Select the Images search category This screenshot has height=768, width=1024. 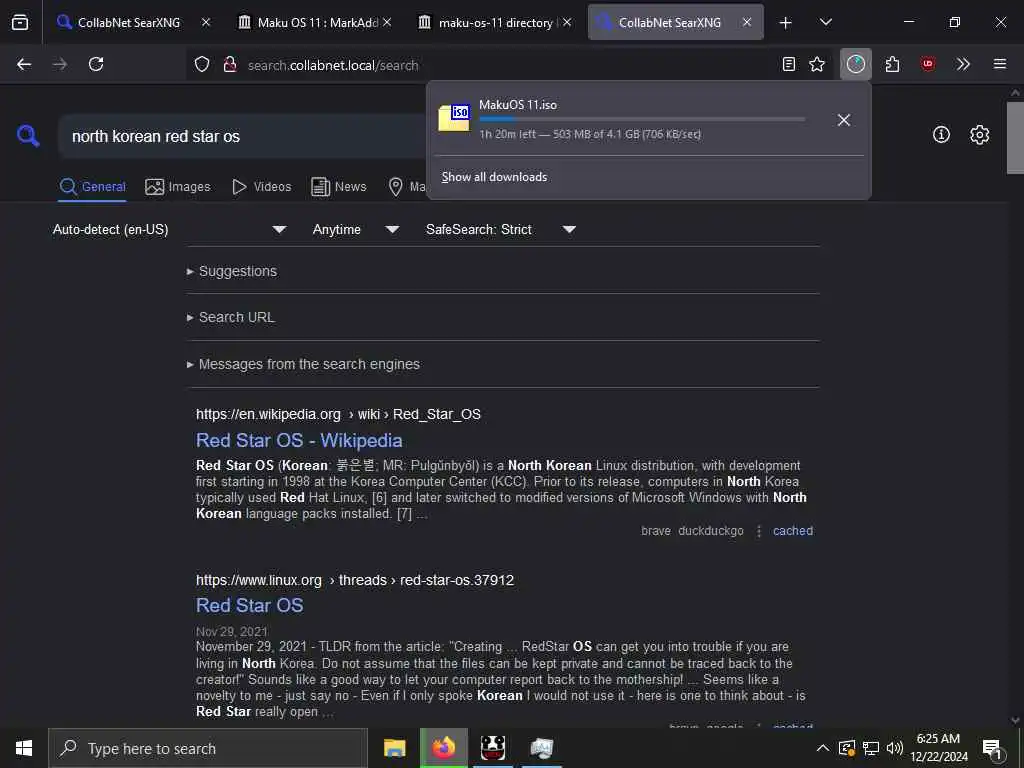[178, 187]
